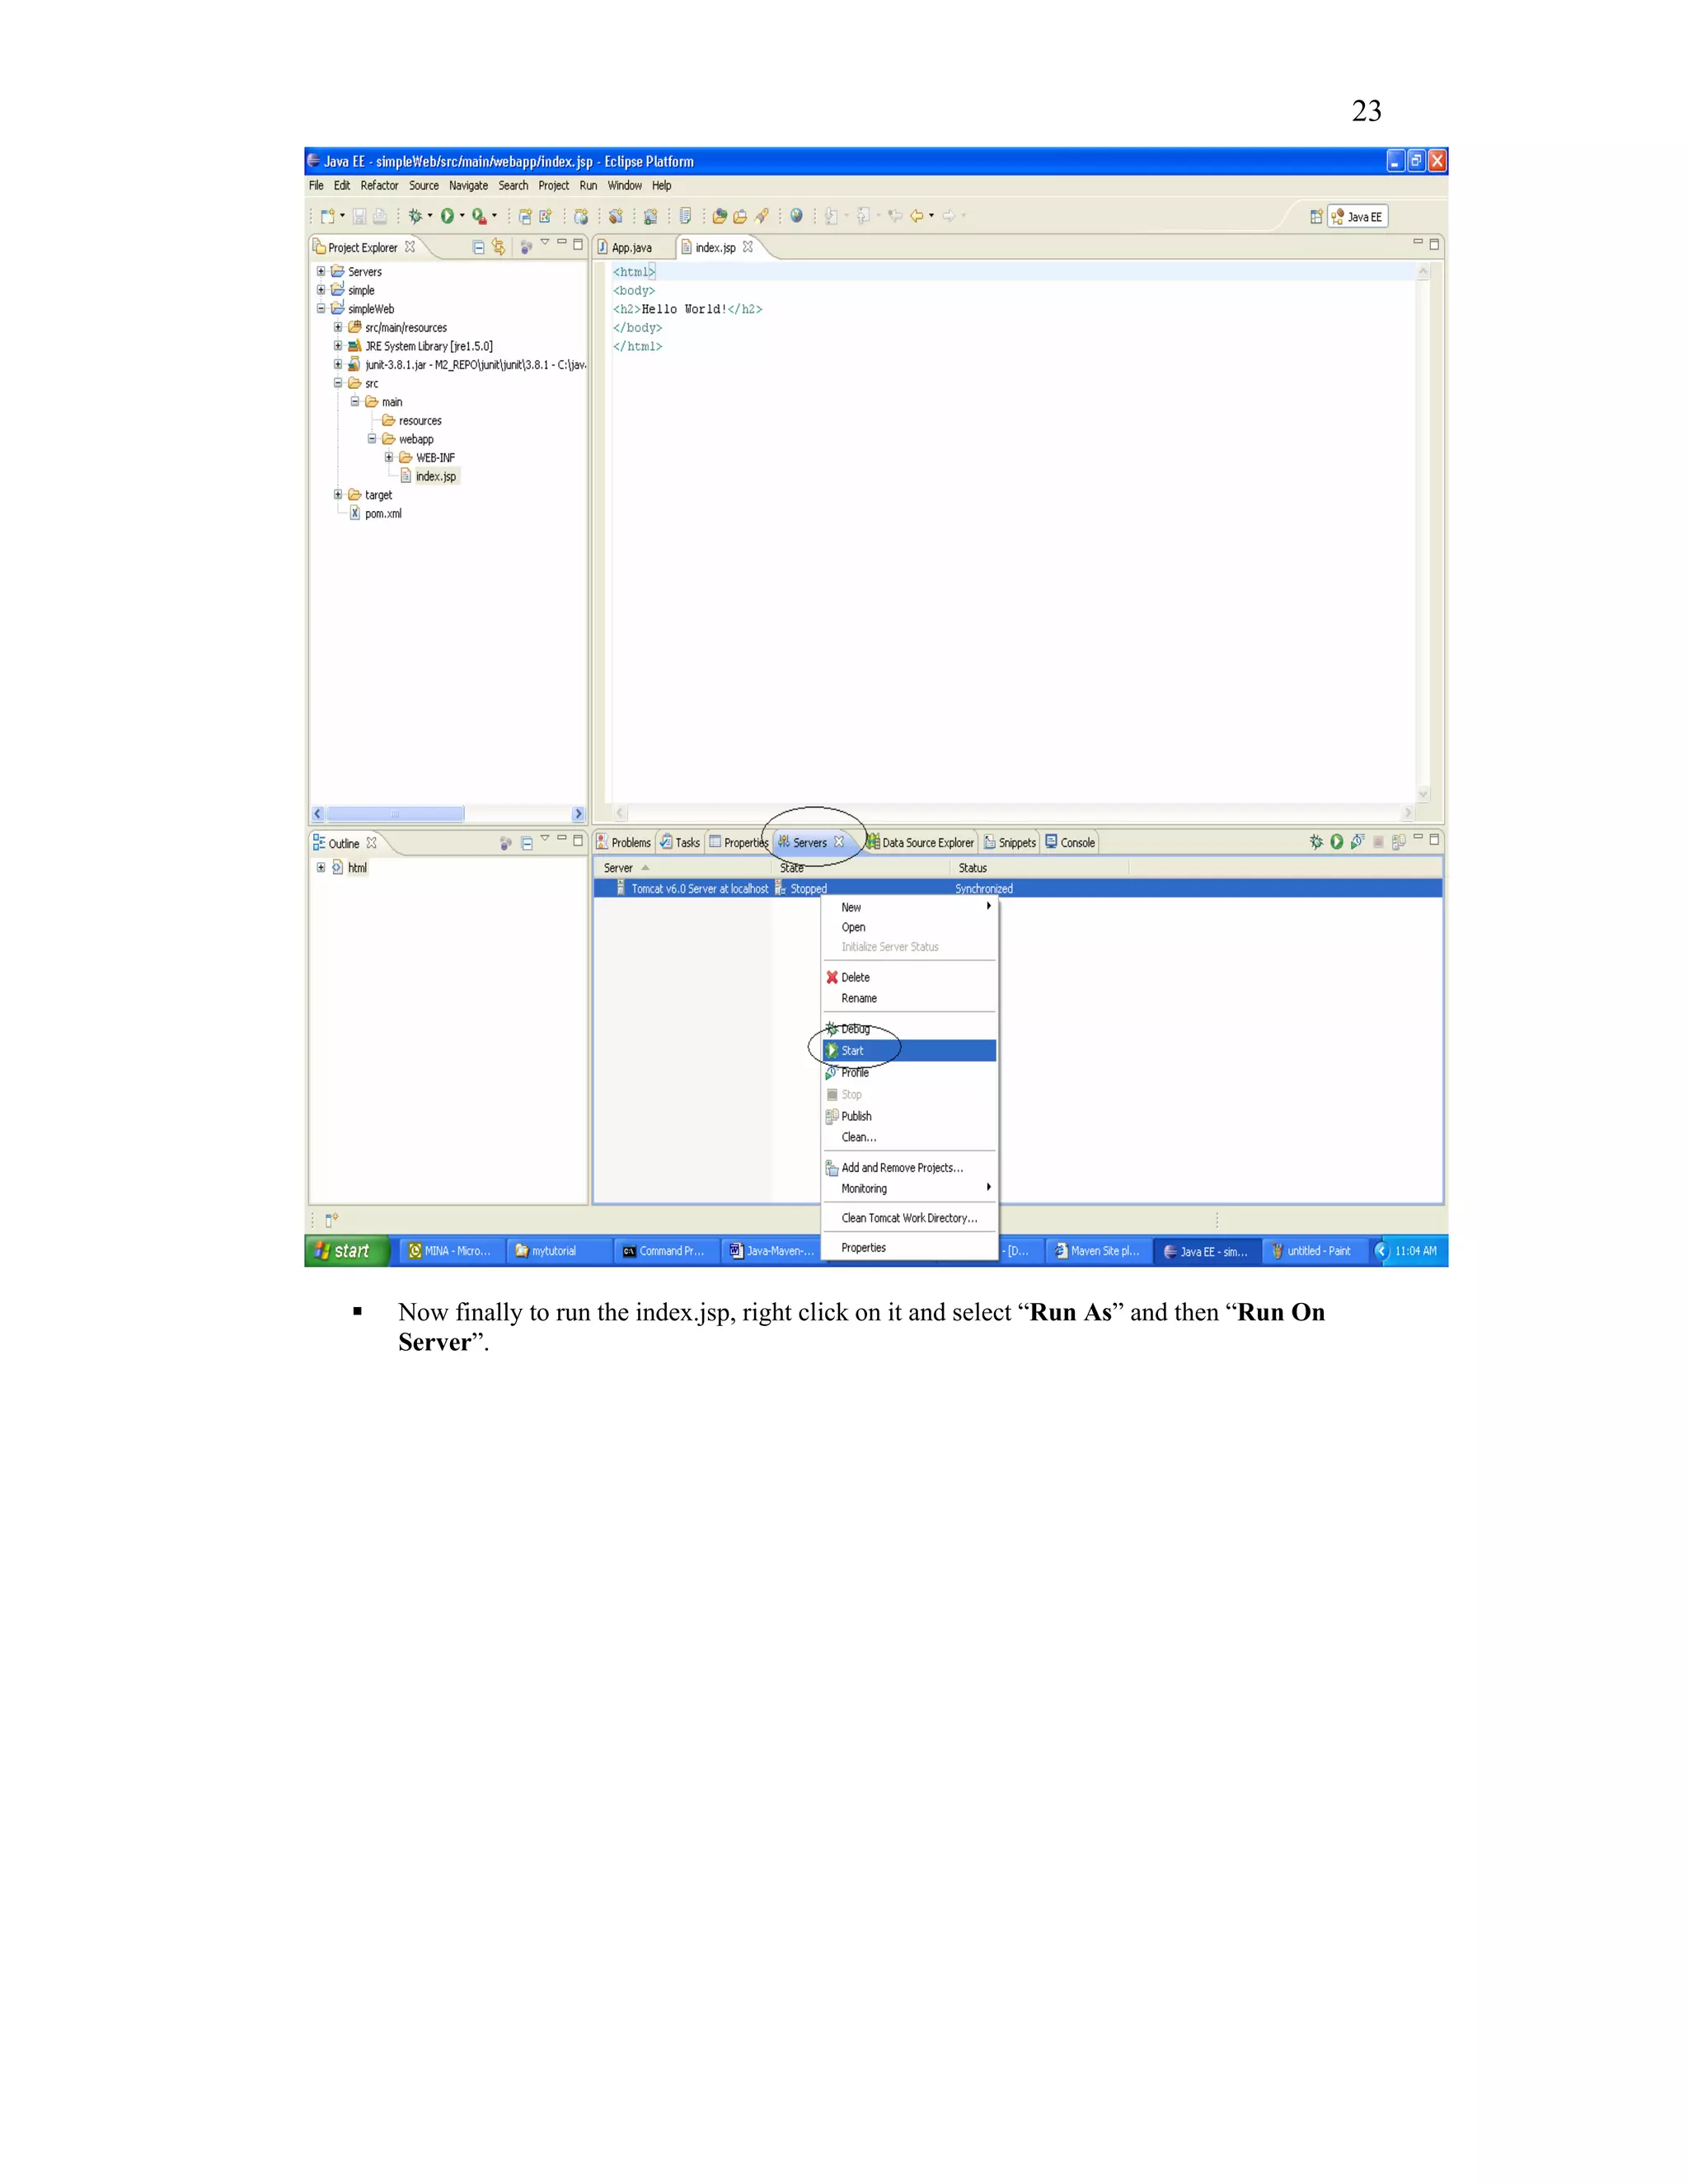Close the Outline view
Viewport: 1688px width, 2184px height.
point(372,843)
